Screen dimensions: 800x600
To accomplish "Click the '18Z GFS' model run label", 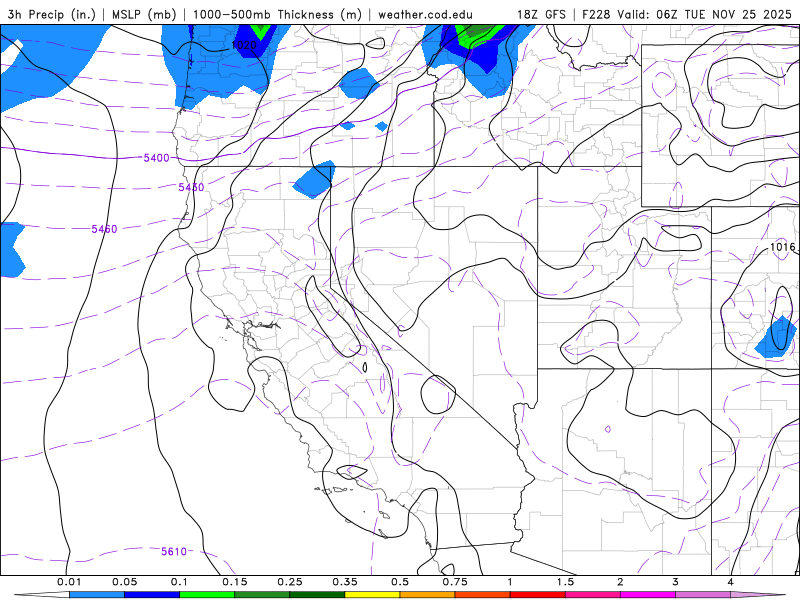I will pos(541,14).
